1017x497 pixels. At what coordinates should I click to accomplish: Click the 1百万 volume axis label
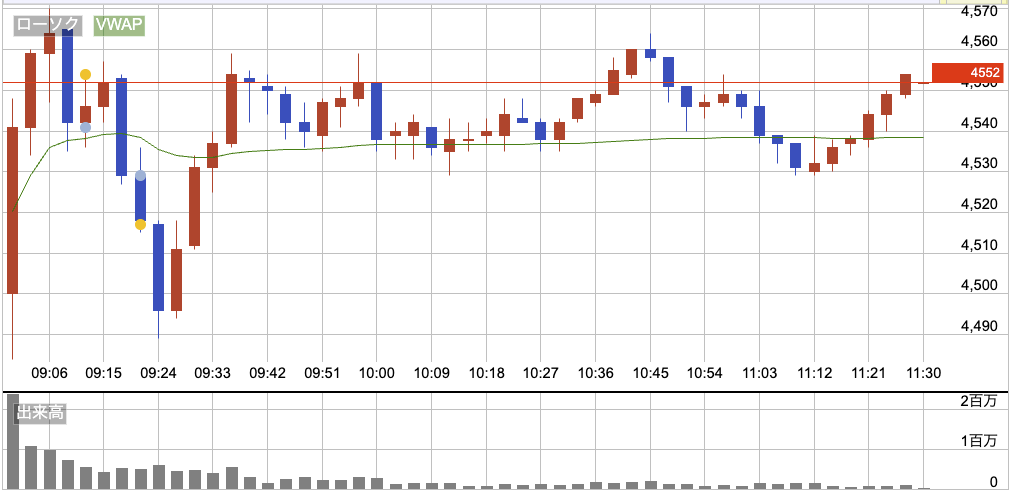[x=978, y=441]
